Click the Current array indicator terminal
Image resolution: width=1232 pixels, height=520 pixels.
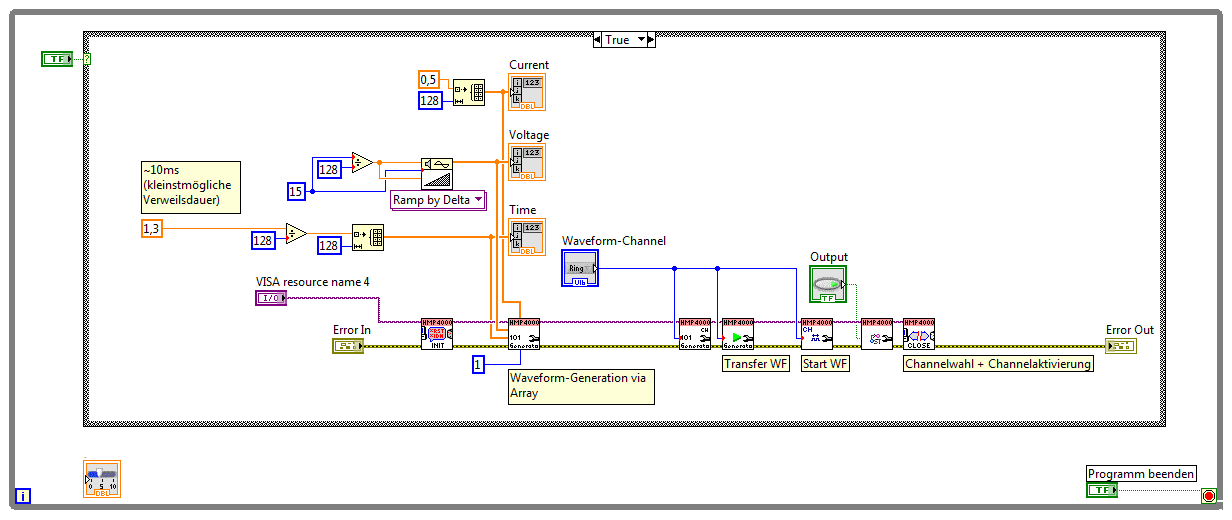[x=527, y=92]
